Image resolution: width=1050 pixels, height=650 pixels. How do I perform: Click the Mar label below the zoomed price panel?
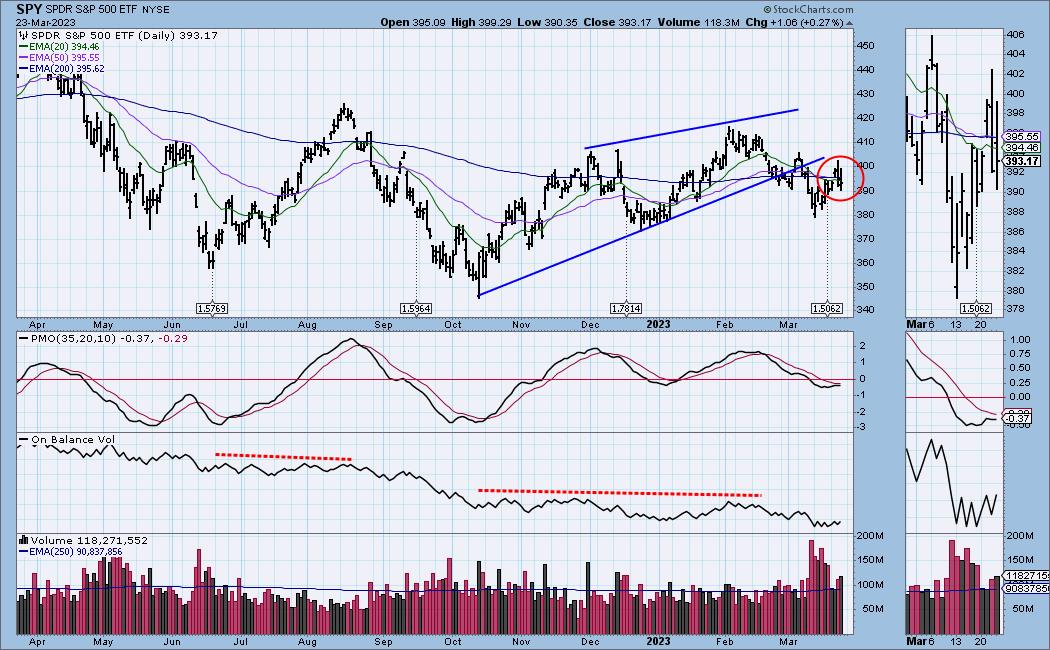pyautogui.click(x=916, y=324)
